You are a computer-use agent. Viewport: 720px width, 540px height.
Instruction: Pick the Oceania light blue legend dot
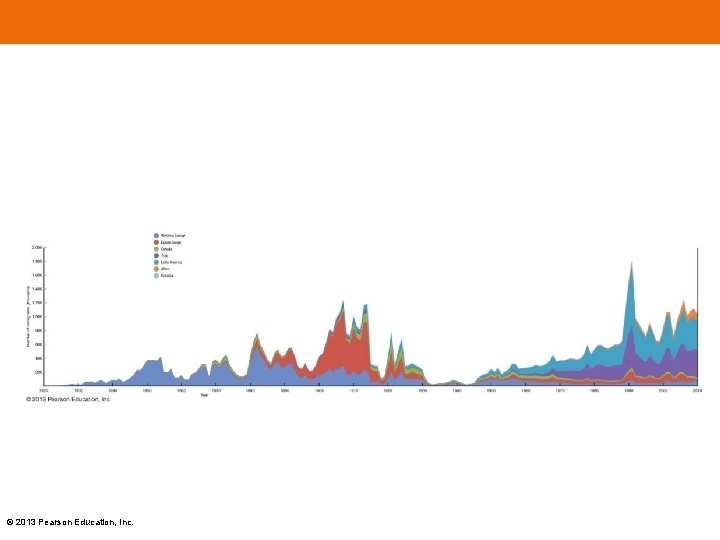click(156, 276)
